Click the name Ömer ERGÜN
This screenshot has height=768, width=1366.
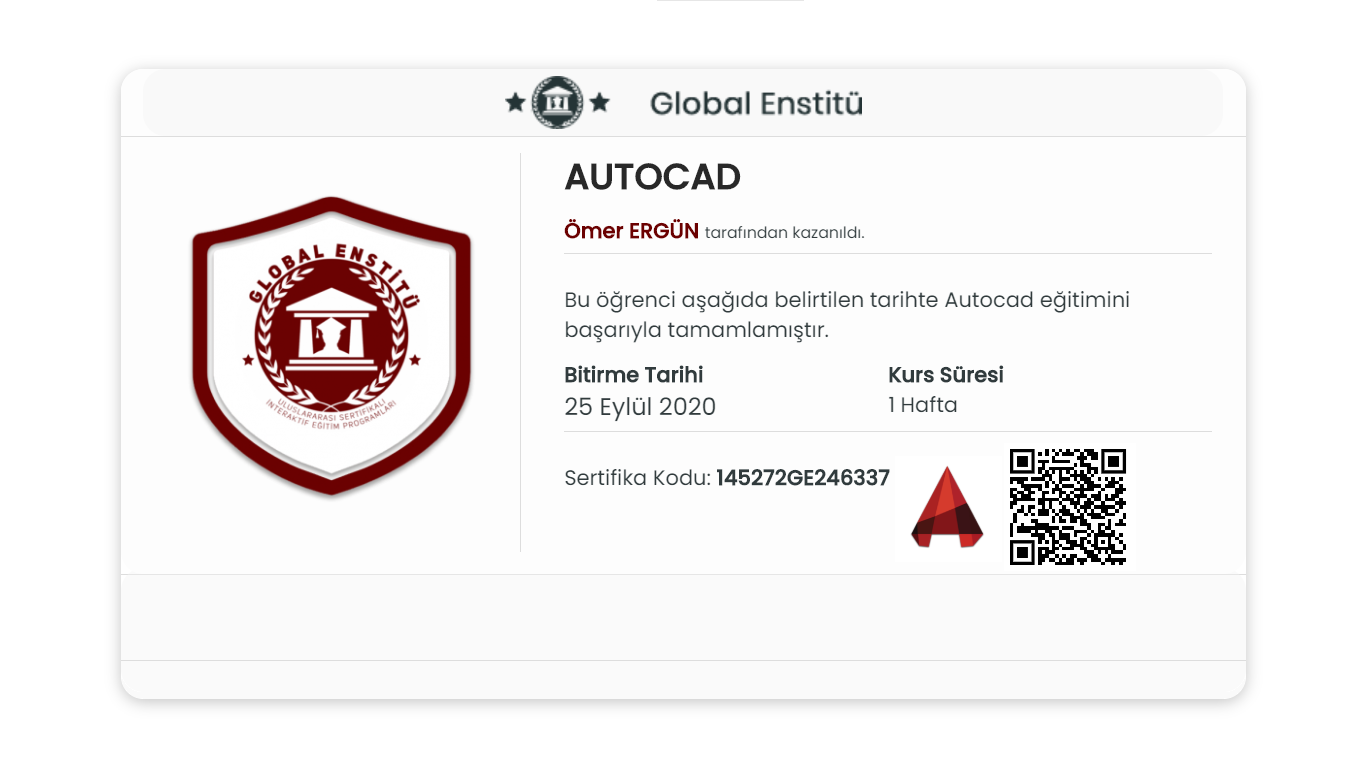[632, 231]
